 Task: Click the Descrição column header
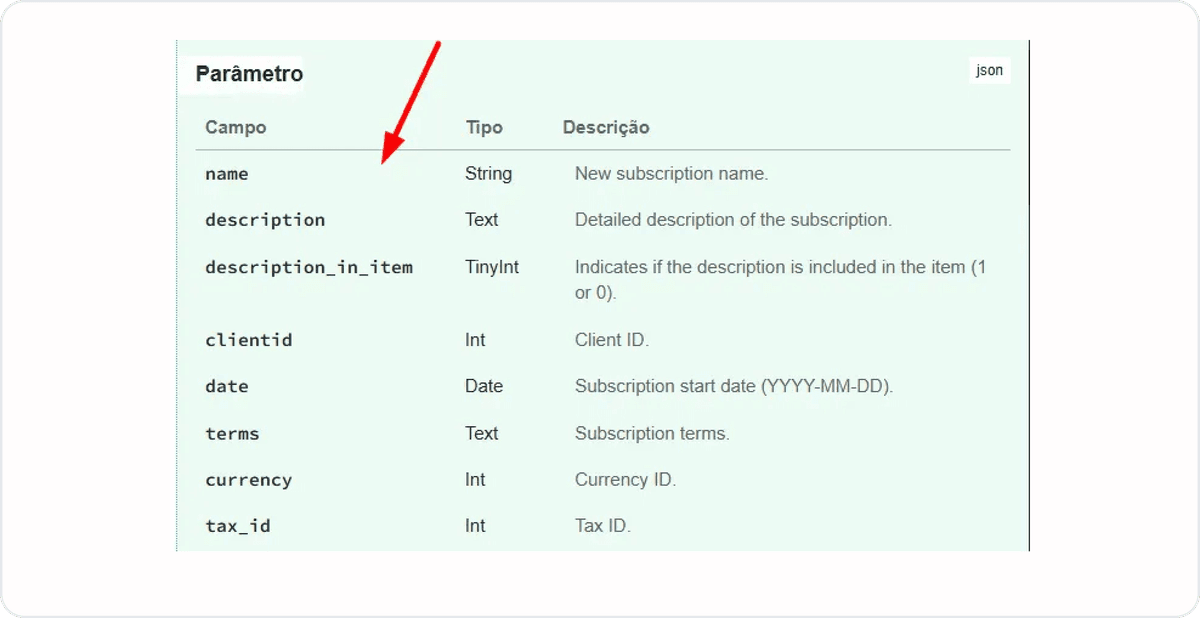click(606, 128)
